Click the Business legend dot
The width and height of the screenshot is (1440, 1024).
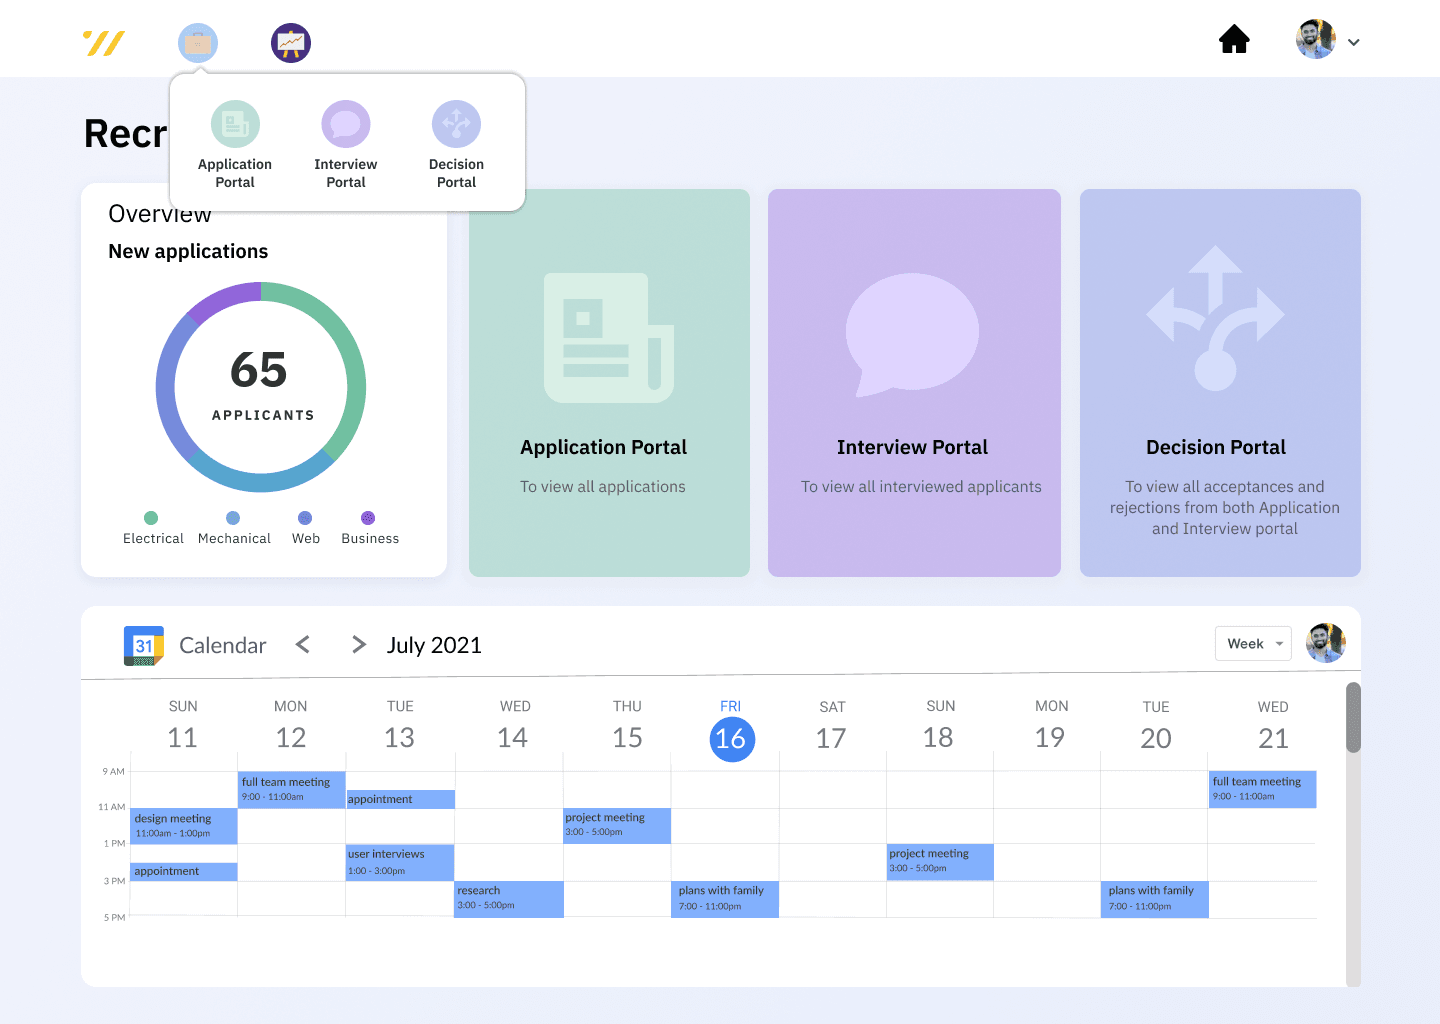coord(368,518)
